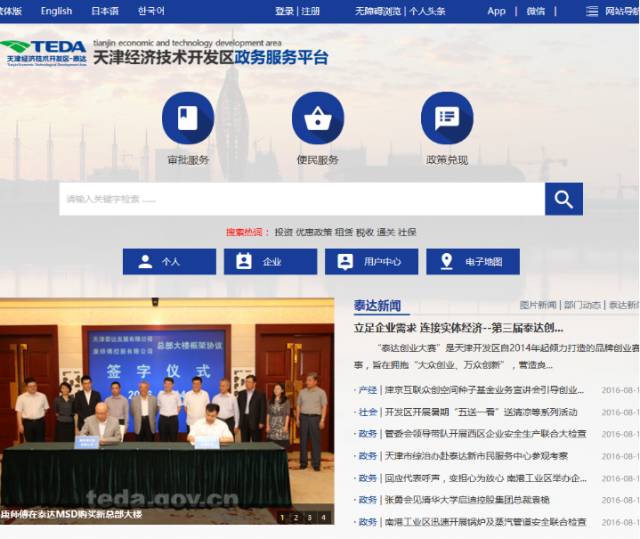
Task: Click the App link in top bar
Action: point(496,11)
